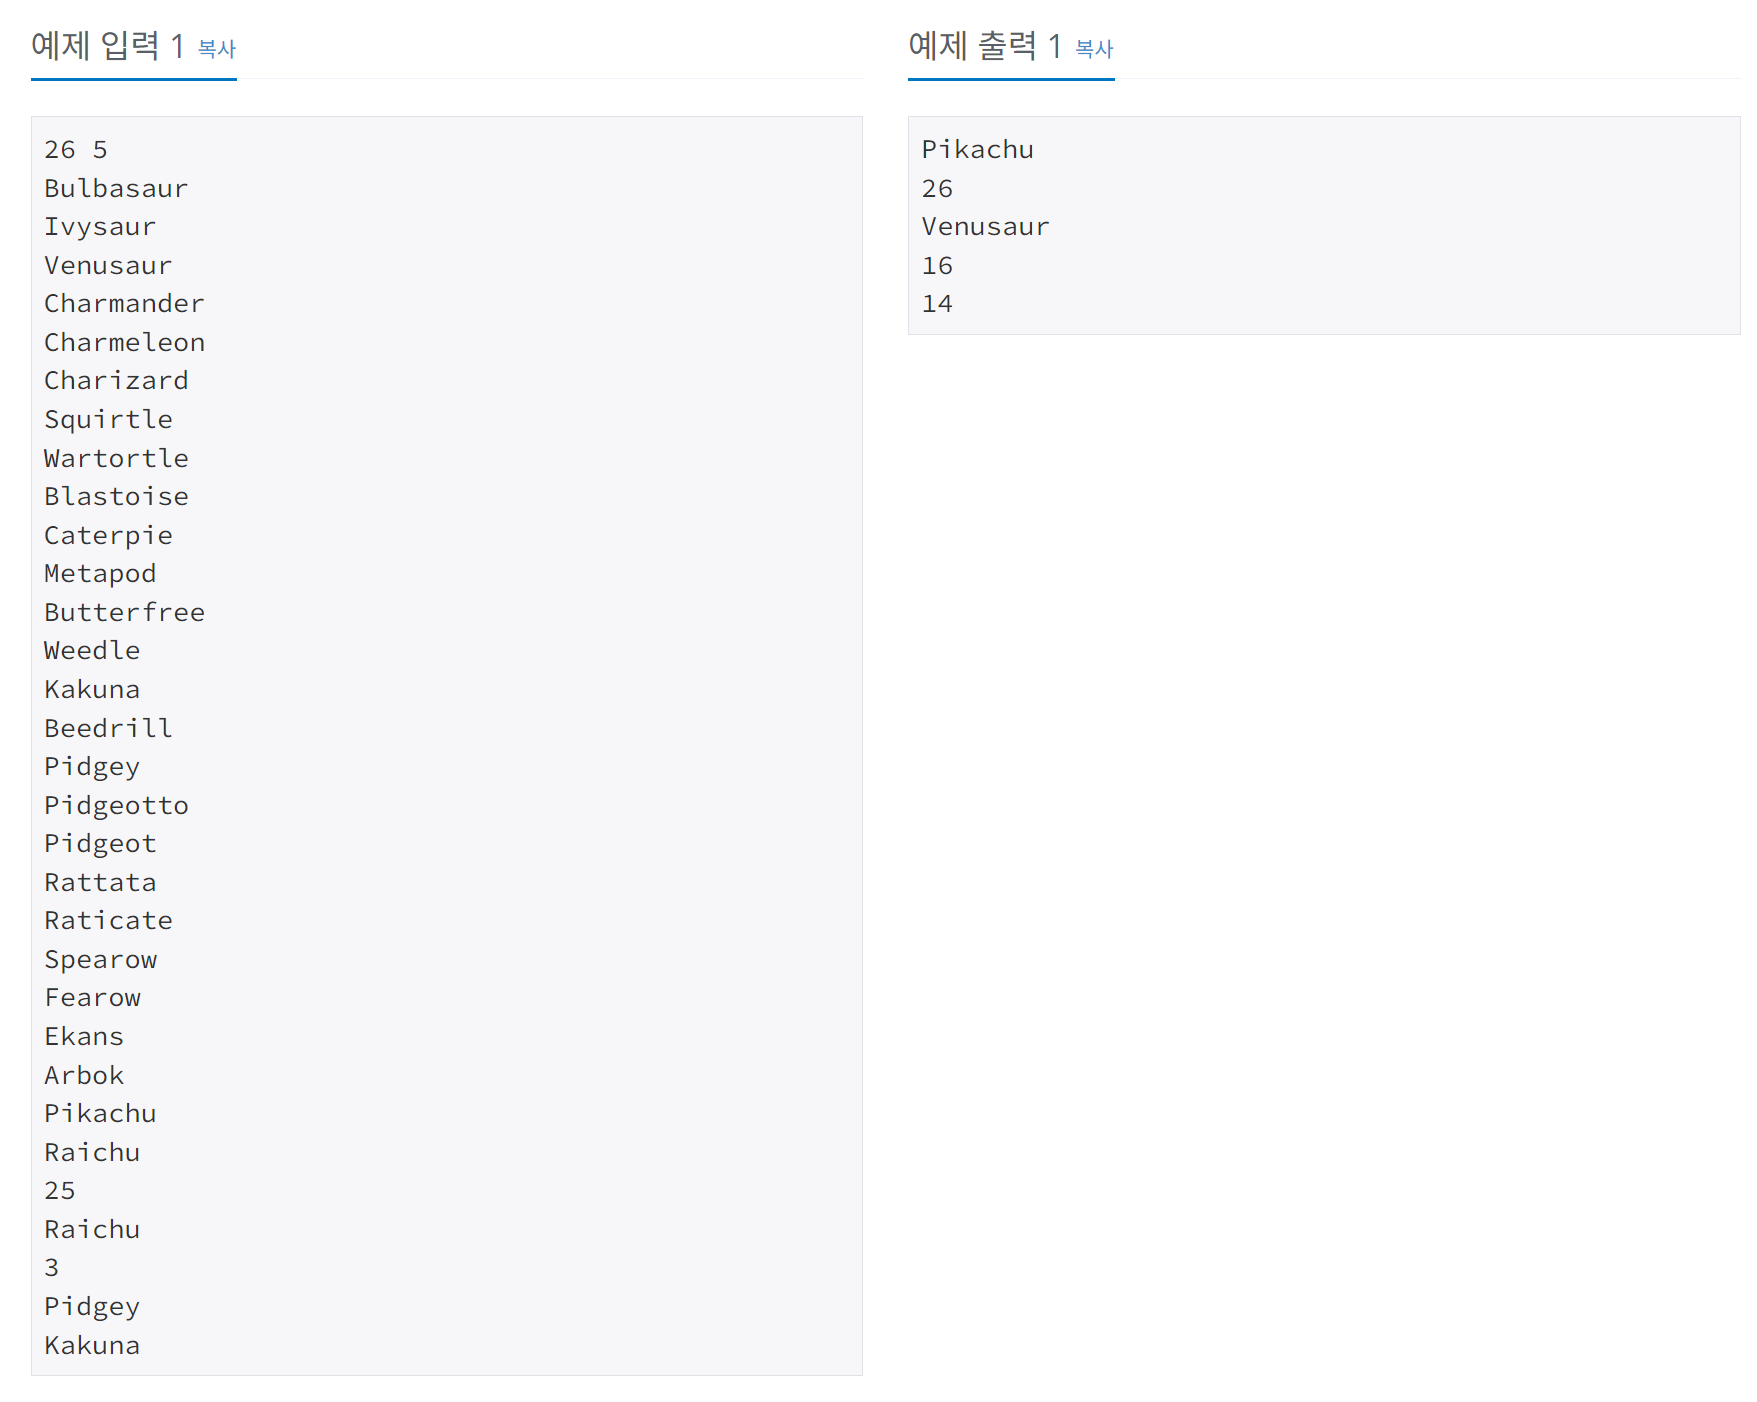Click the query line '3' in the input
Viewport: 1757px width, 1402px height.
(x=52, y=1268)
